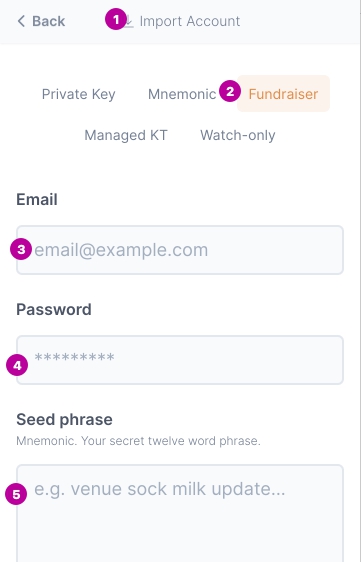361x562 pixels.
Task: Click the purple number 4 marker
Action: click(x=17, y=365)
